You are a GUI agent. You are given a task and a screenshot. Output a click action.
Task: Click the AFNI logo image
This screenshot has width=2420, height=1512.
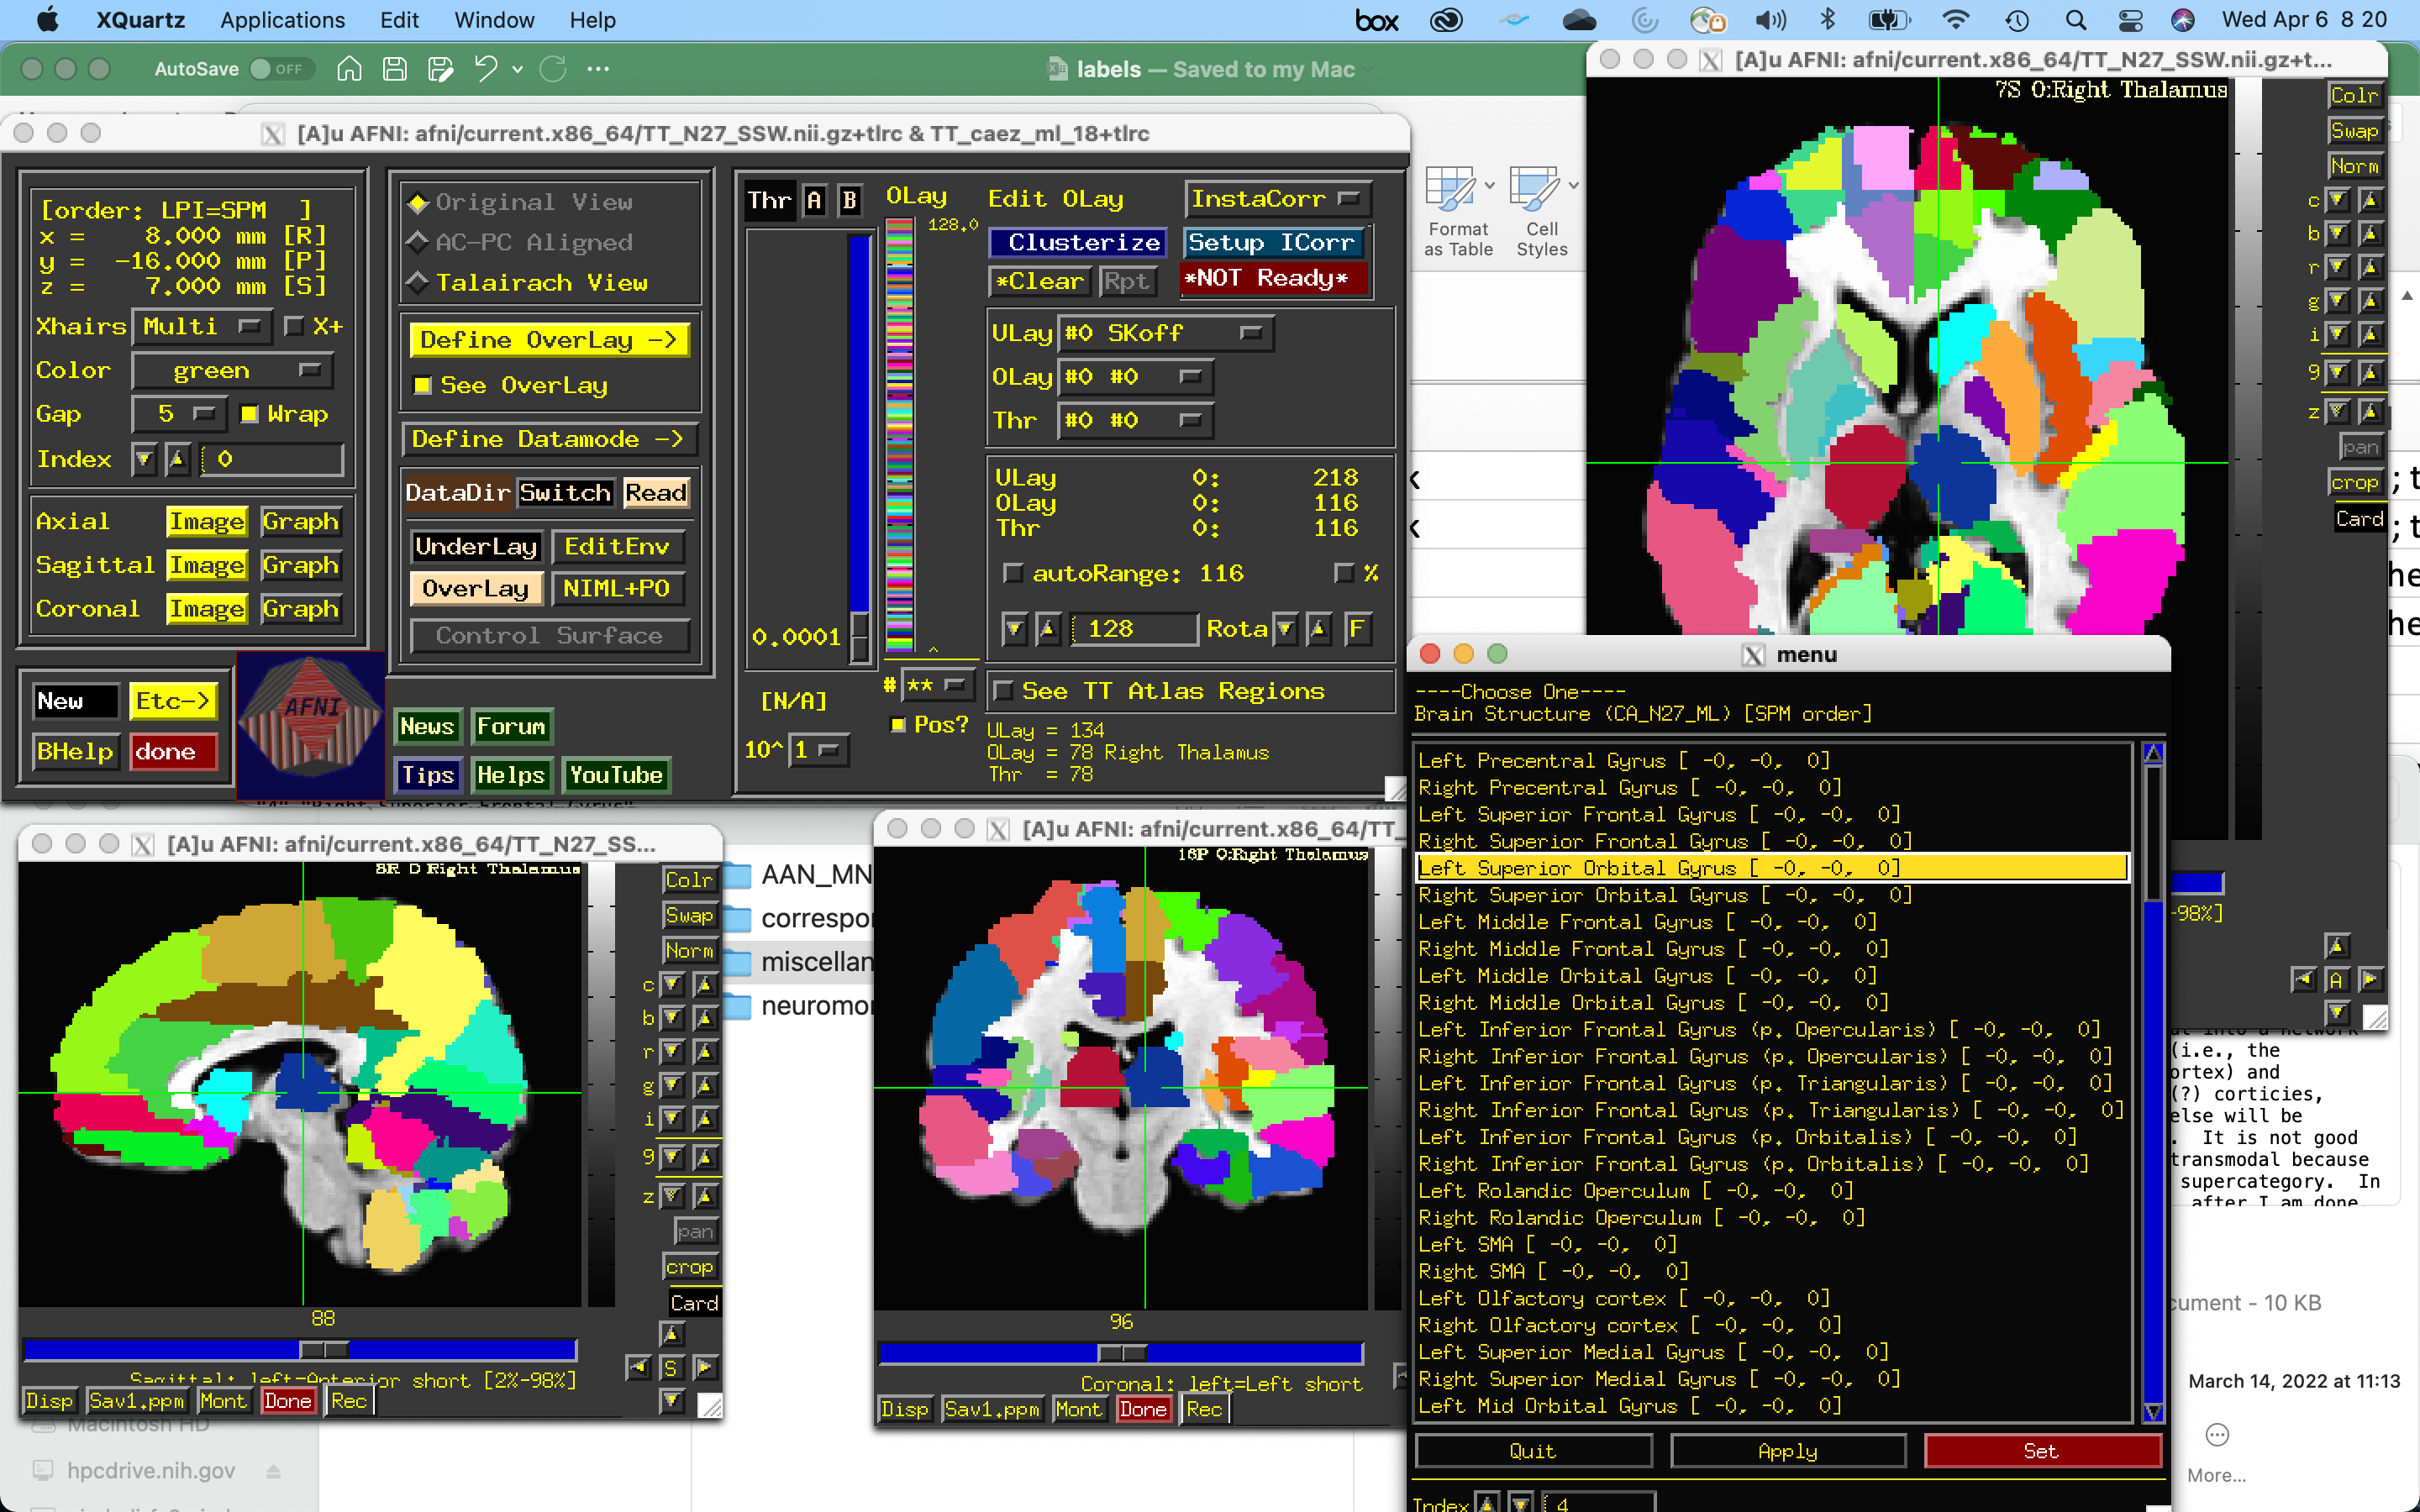[310, 723]
